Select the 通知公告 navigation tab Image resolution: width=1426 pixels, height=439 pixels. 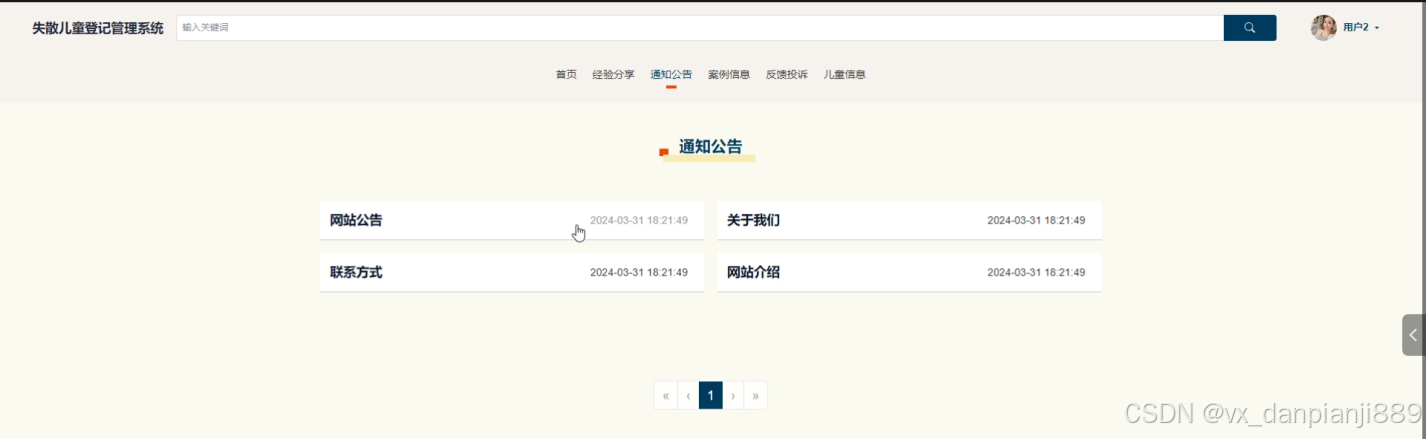(x=671, y=74)
